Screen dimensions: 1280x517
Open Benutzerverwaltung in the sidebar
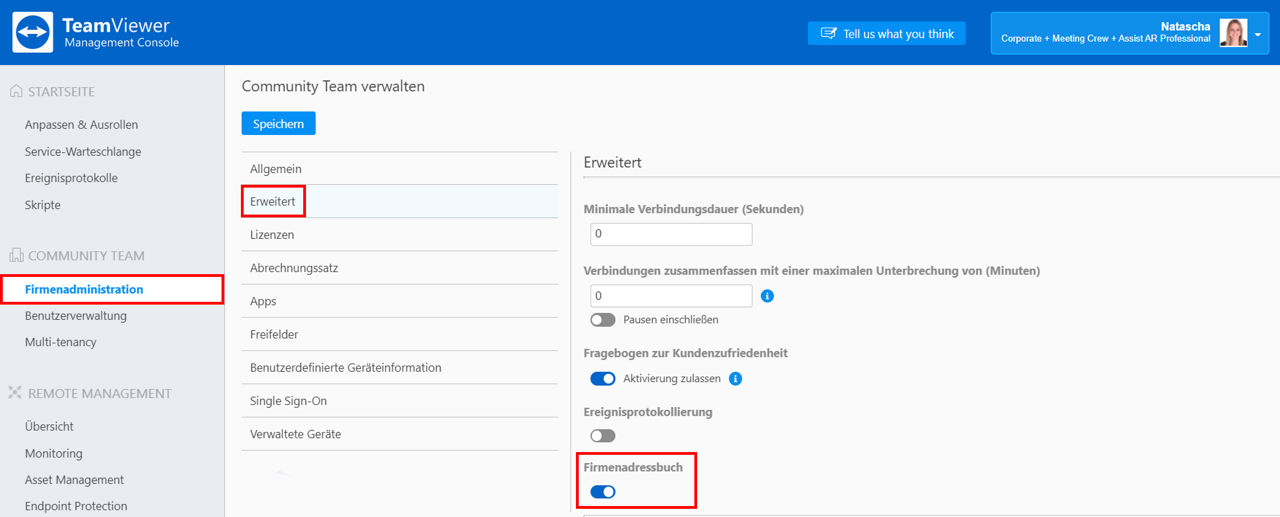point(76,316)
